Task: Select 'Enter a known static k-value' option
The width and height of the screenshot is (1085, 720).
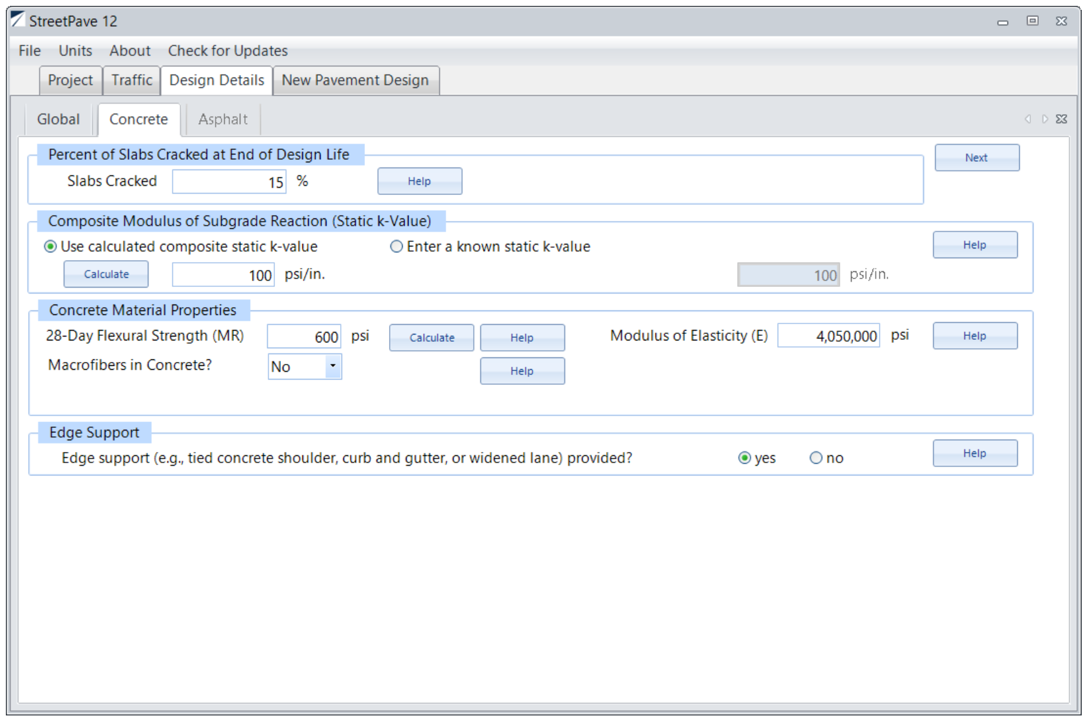Action: pyautogui.click(x=397, y=247)
